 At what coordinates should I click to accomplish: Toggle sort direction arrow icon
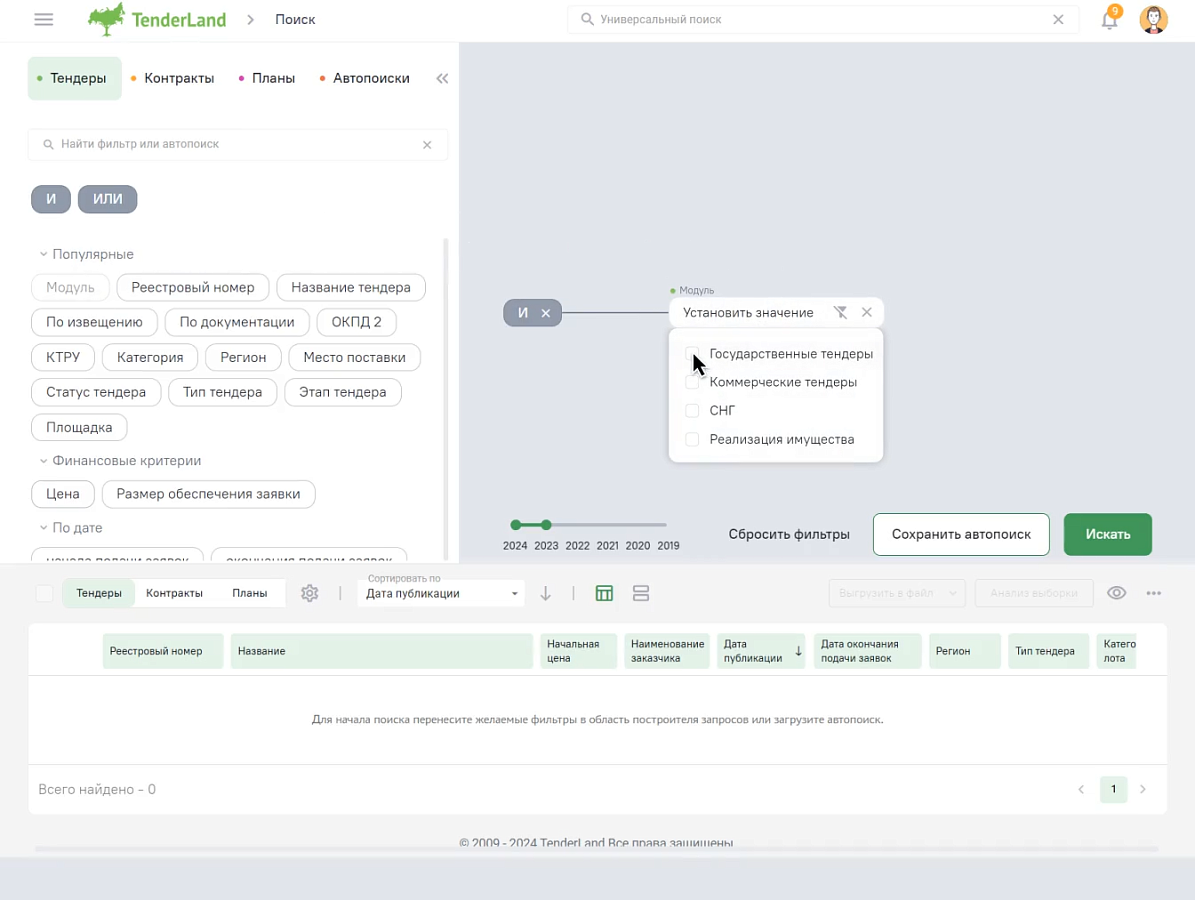point(546,593)
